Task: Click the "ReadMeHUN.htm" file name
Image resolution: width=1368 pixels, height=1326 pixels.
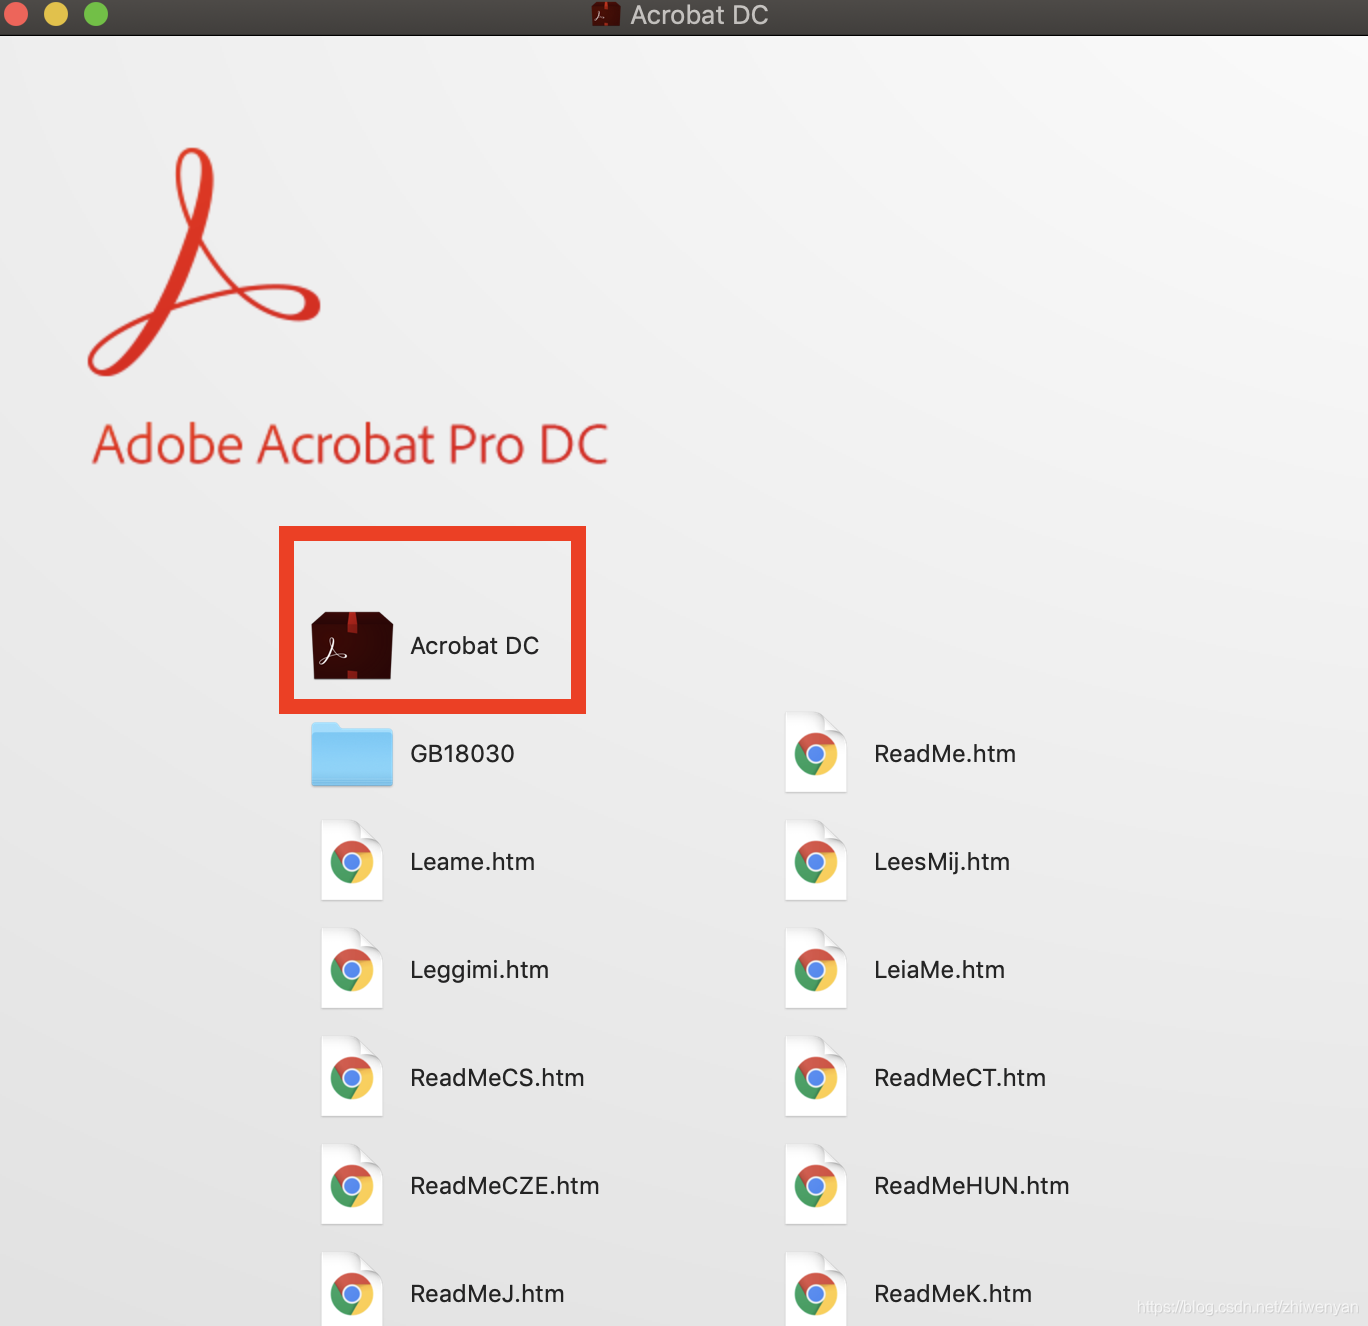Action: point(972,1186)
